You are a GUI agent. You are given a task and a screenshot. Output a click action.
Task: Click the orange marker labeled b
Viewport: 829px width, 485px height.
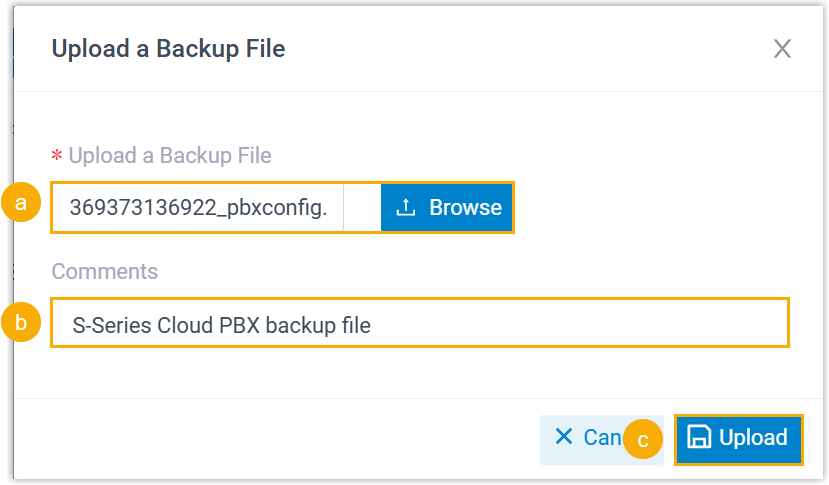(x=21, y=323)
